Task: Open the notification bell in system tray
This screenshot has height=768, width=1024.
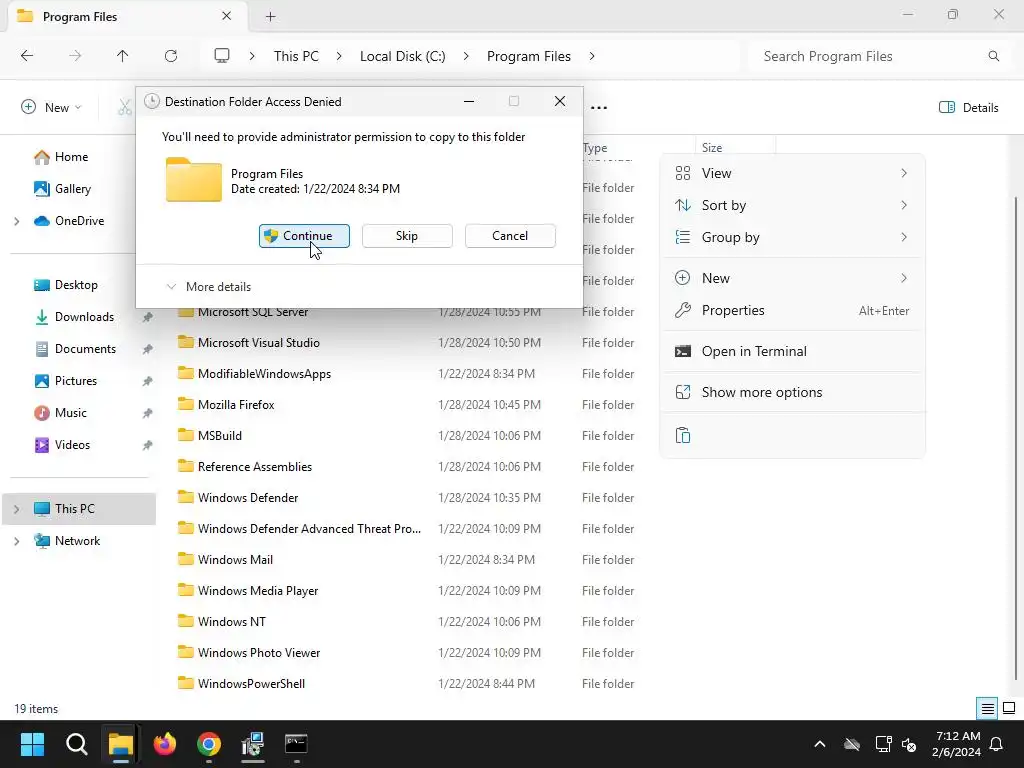Action: (997, 744)
